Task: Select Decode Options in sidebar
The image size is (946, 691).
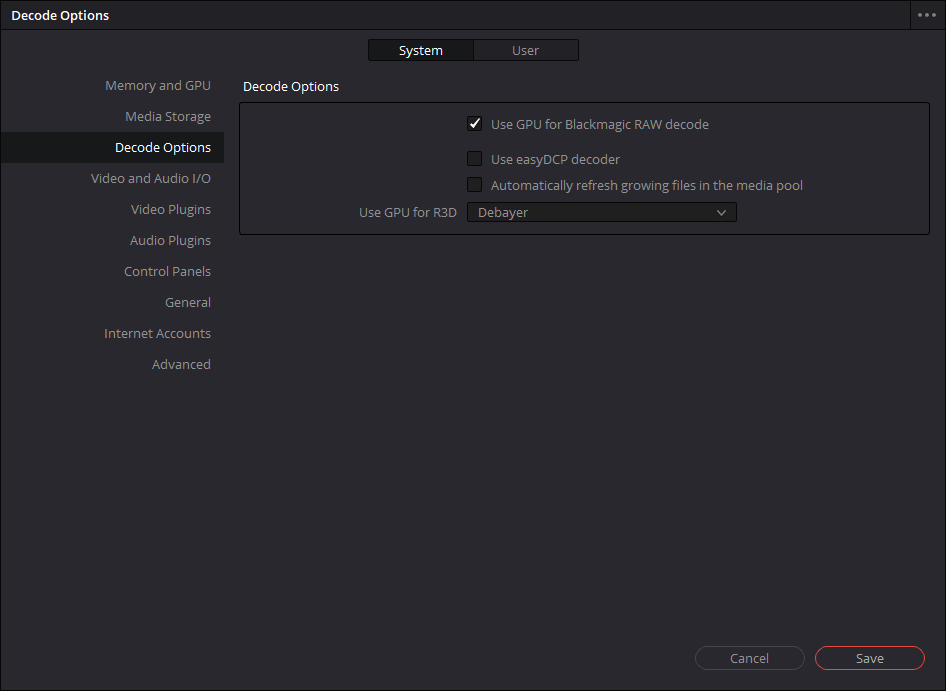Action: click(x=112, y=147)
